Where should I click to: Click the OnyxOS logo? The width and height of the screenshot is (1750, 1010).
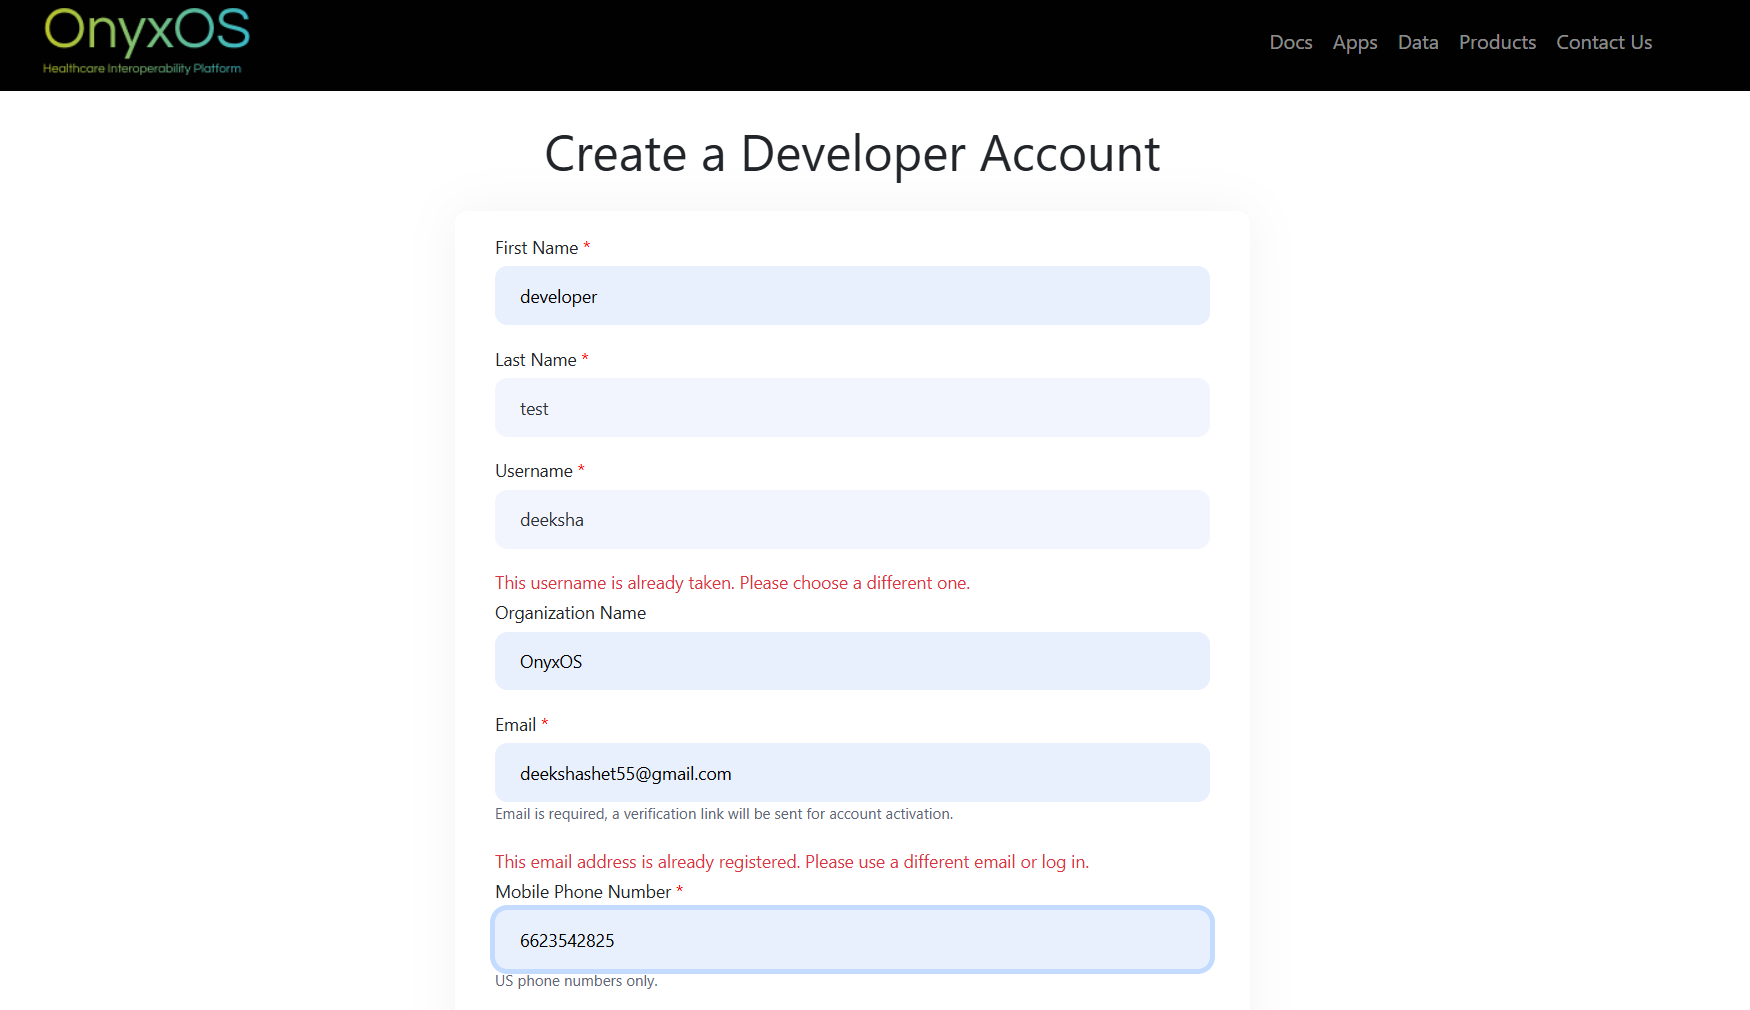coord(146,40)
